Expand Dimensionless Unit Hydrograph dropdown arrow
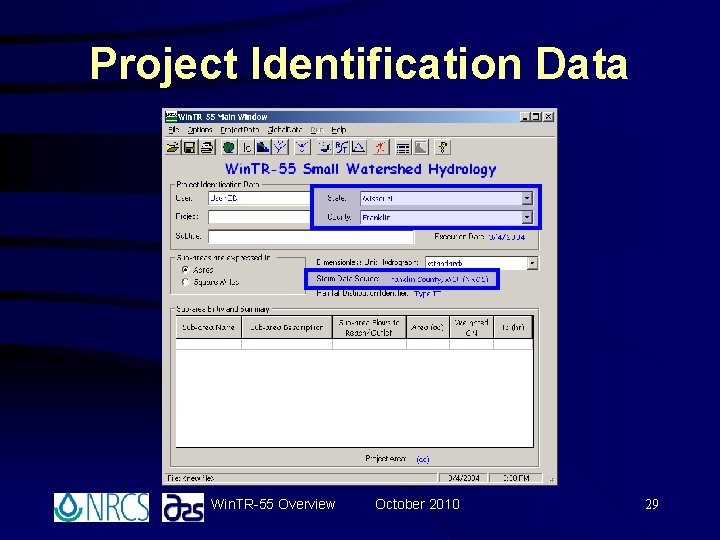Viewport: 720px width, 540px height. 532,263
